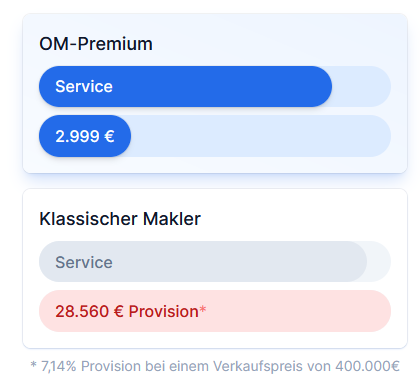
Task: Click the footnote asterisk before 7,14%
Action: coord(33,365)
